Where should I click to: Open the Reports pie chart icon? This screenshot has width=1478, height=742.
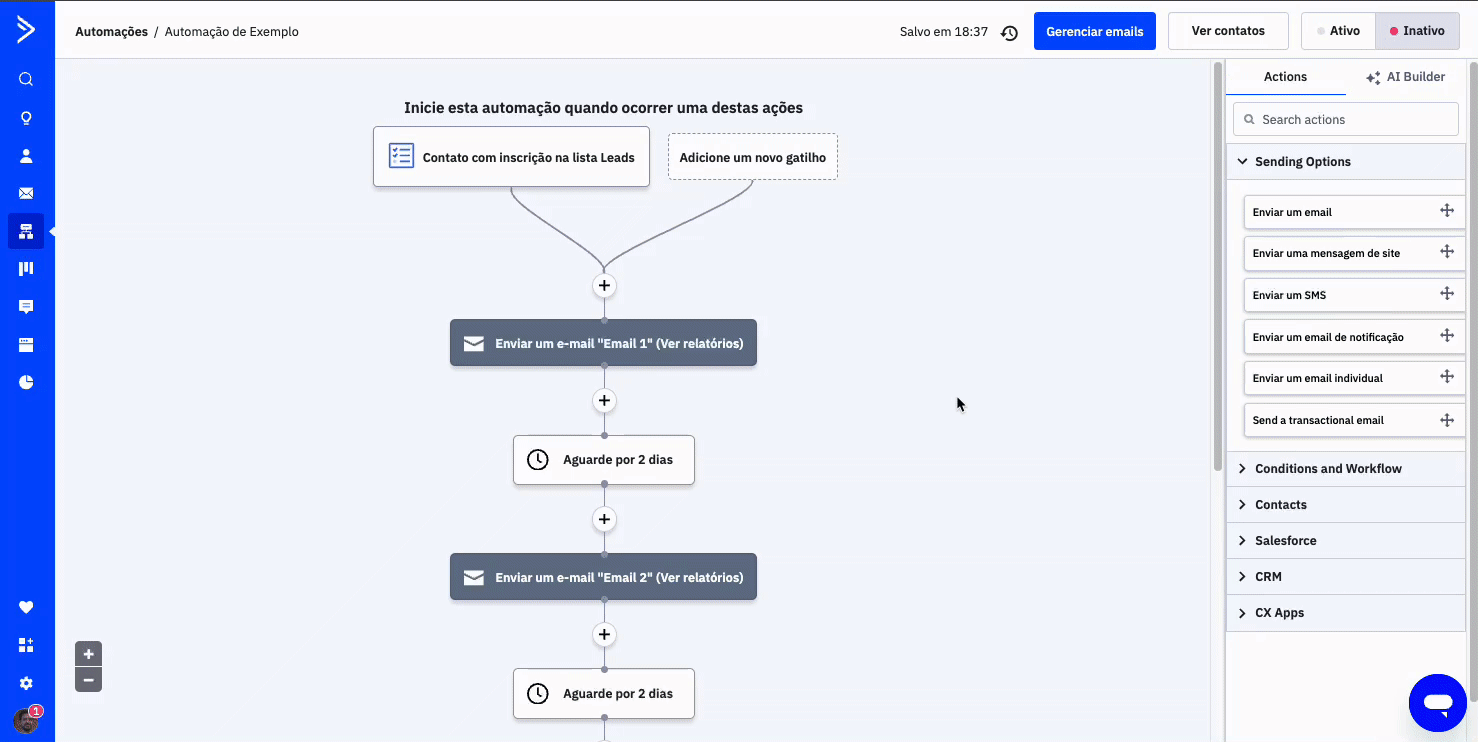tap(26, 382)
